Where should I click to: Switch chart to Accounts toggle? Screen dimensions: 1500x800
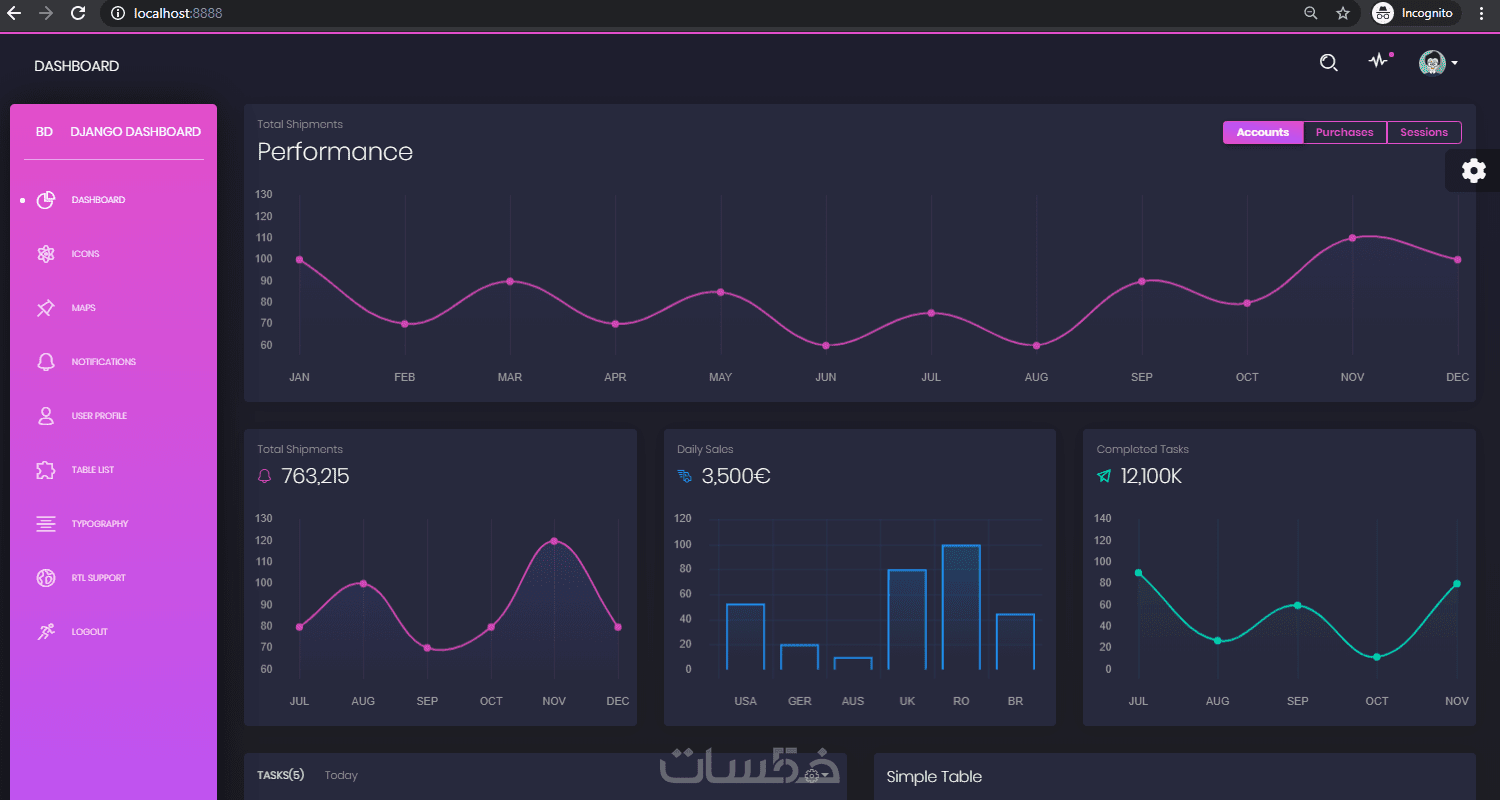coord(1263,132)
